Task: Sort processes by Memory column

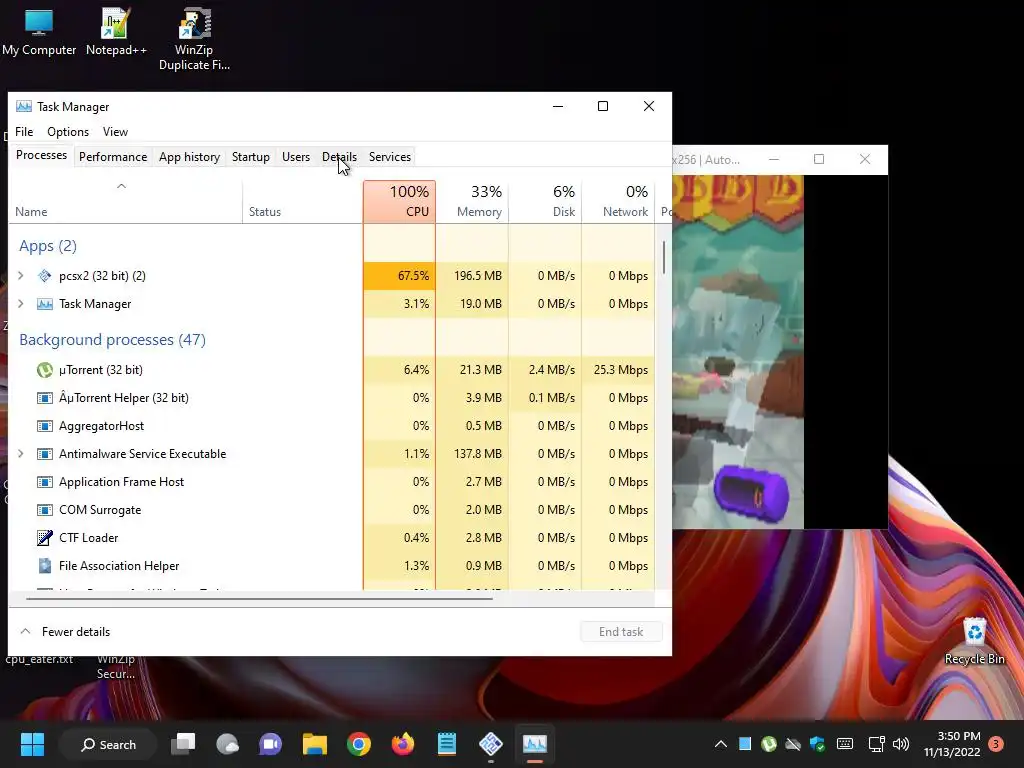Action: pos(472,202)
